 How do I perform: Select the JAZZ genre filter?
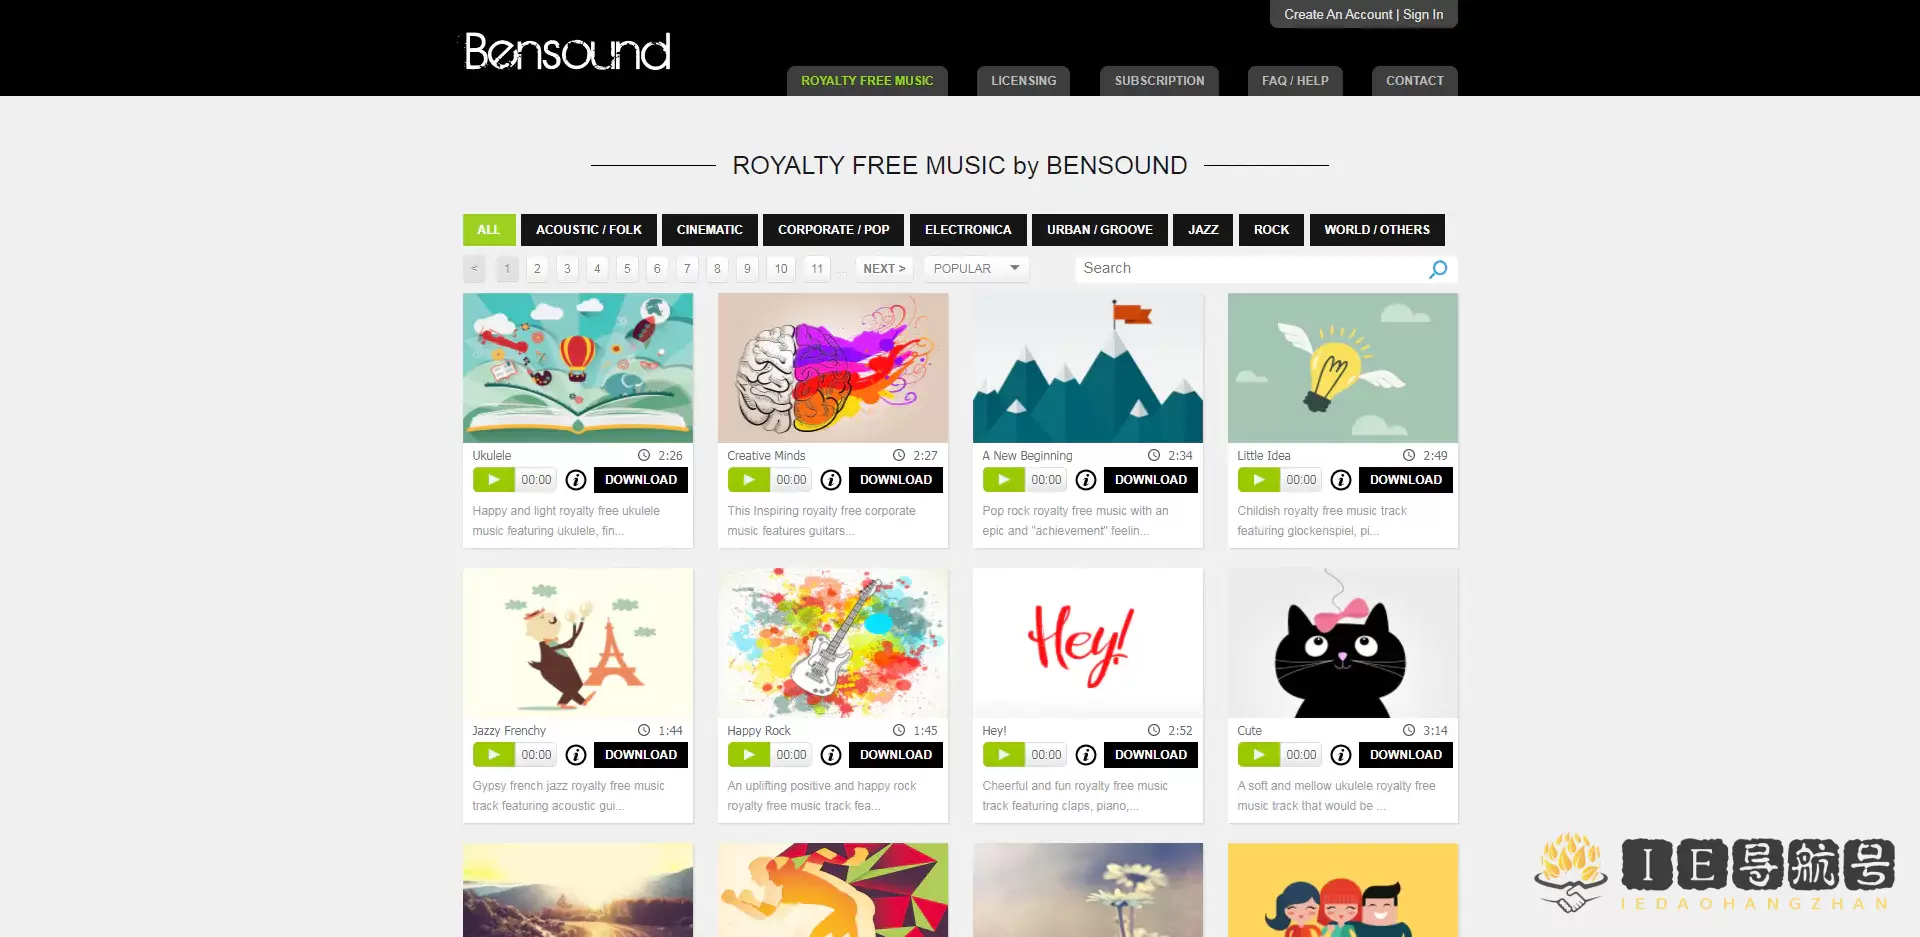tap(1203, 230)
